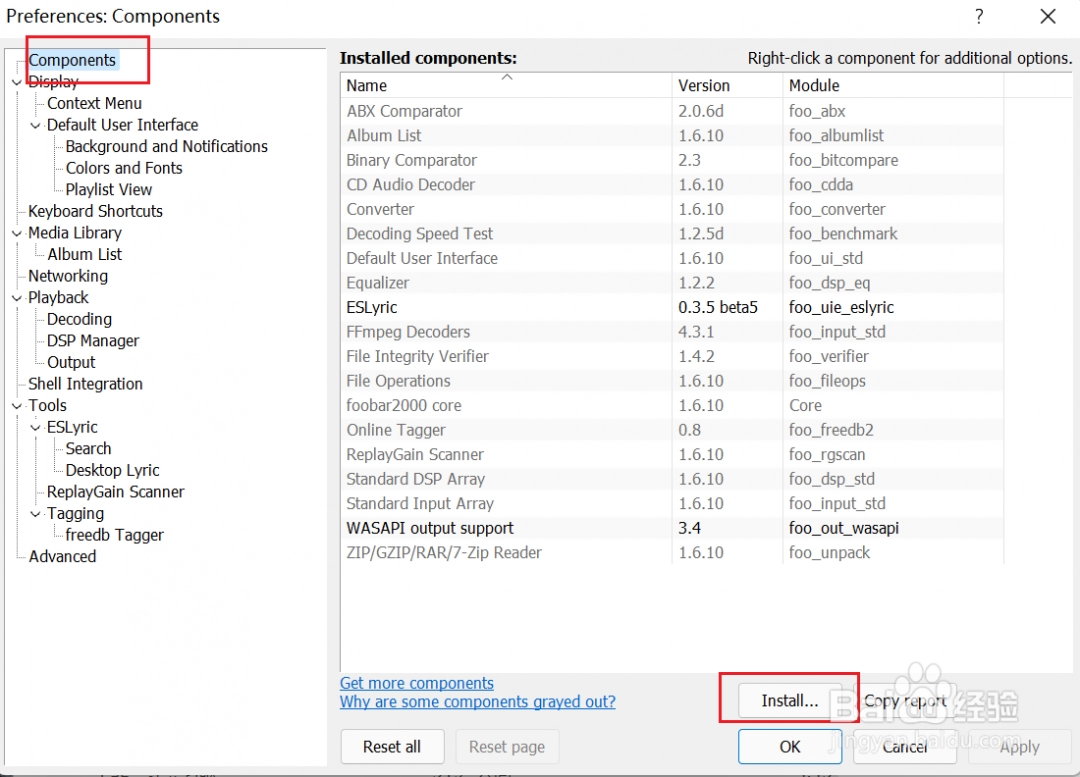Viewport: 1080px width, 777px height.
Task: Click the Reset all button
Action: tap(392, 747)
